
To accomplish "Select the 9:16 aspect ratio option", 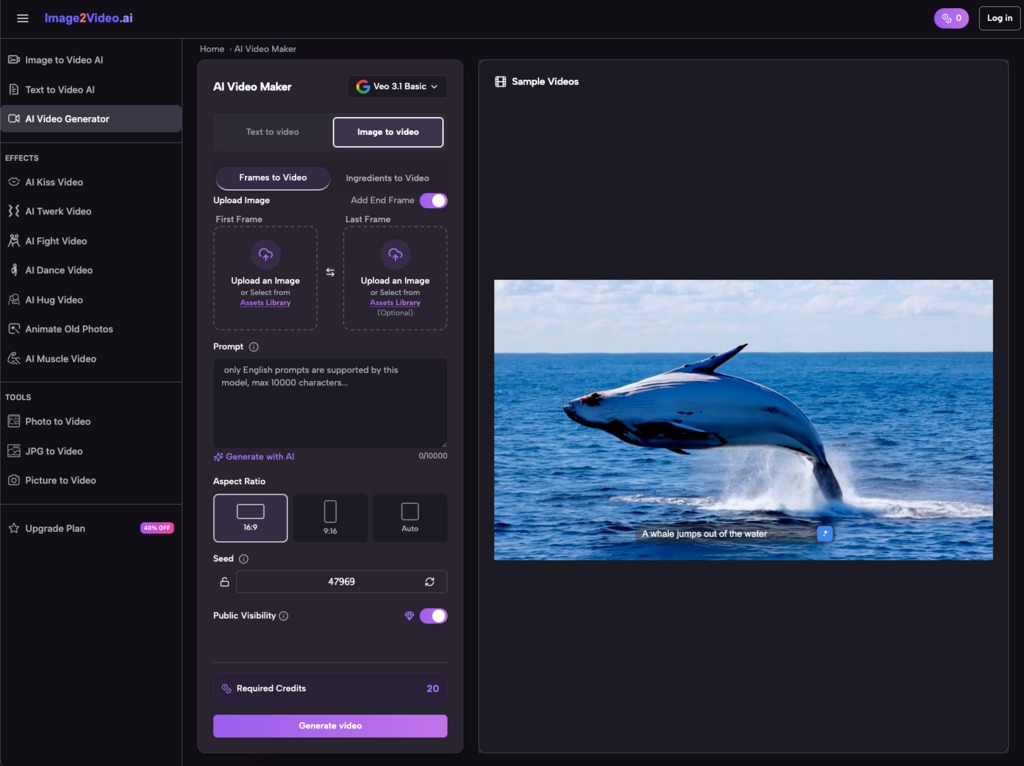I will 330,517.
